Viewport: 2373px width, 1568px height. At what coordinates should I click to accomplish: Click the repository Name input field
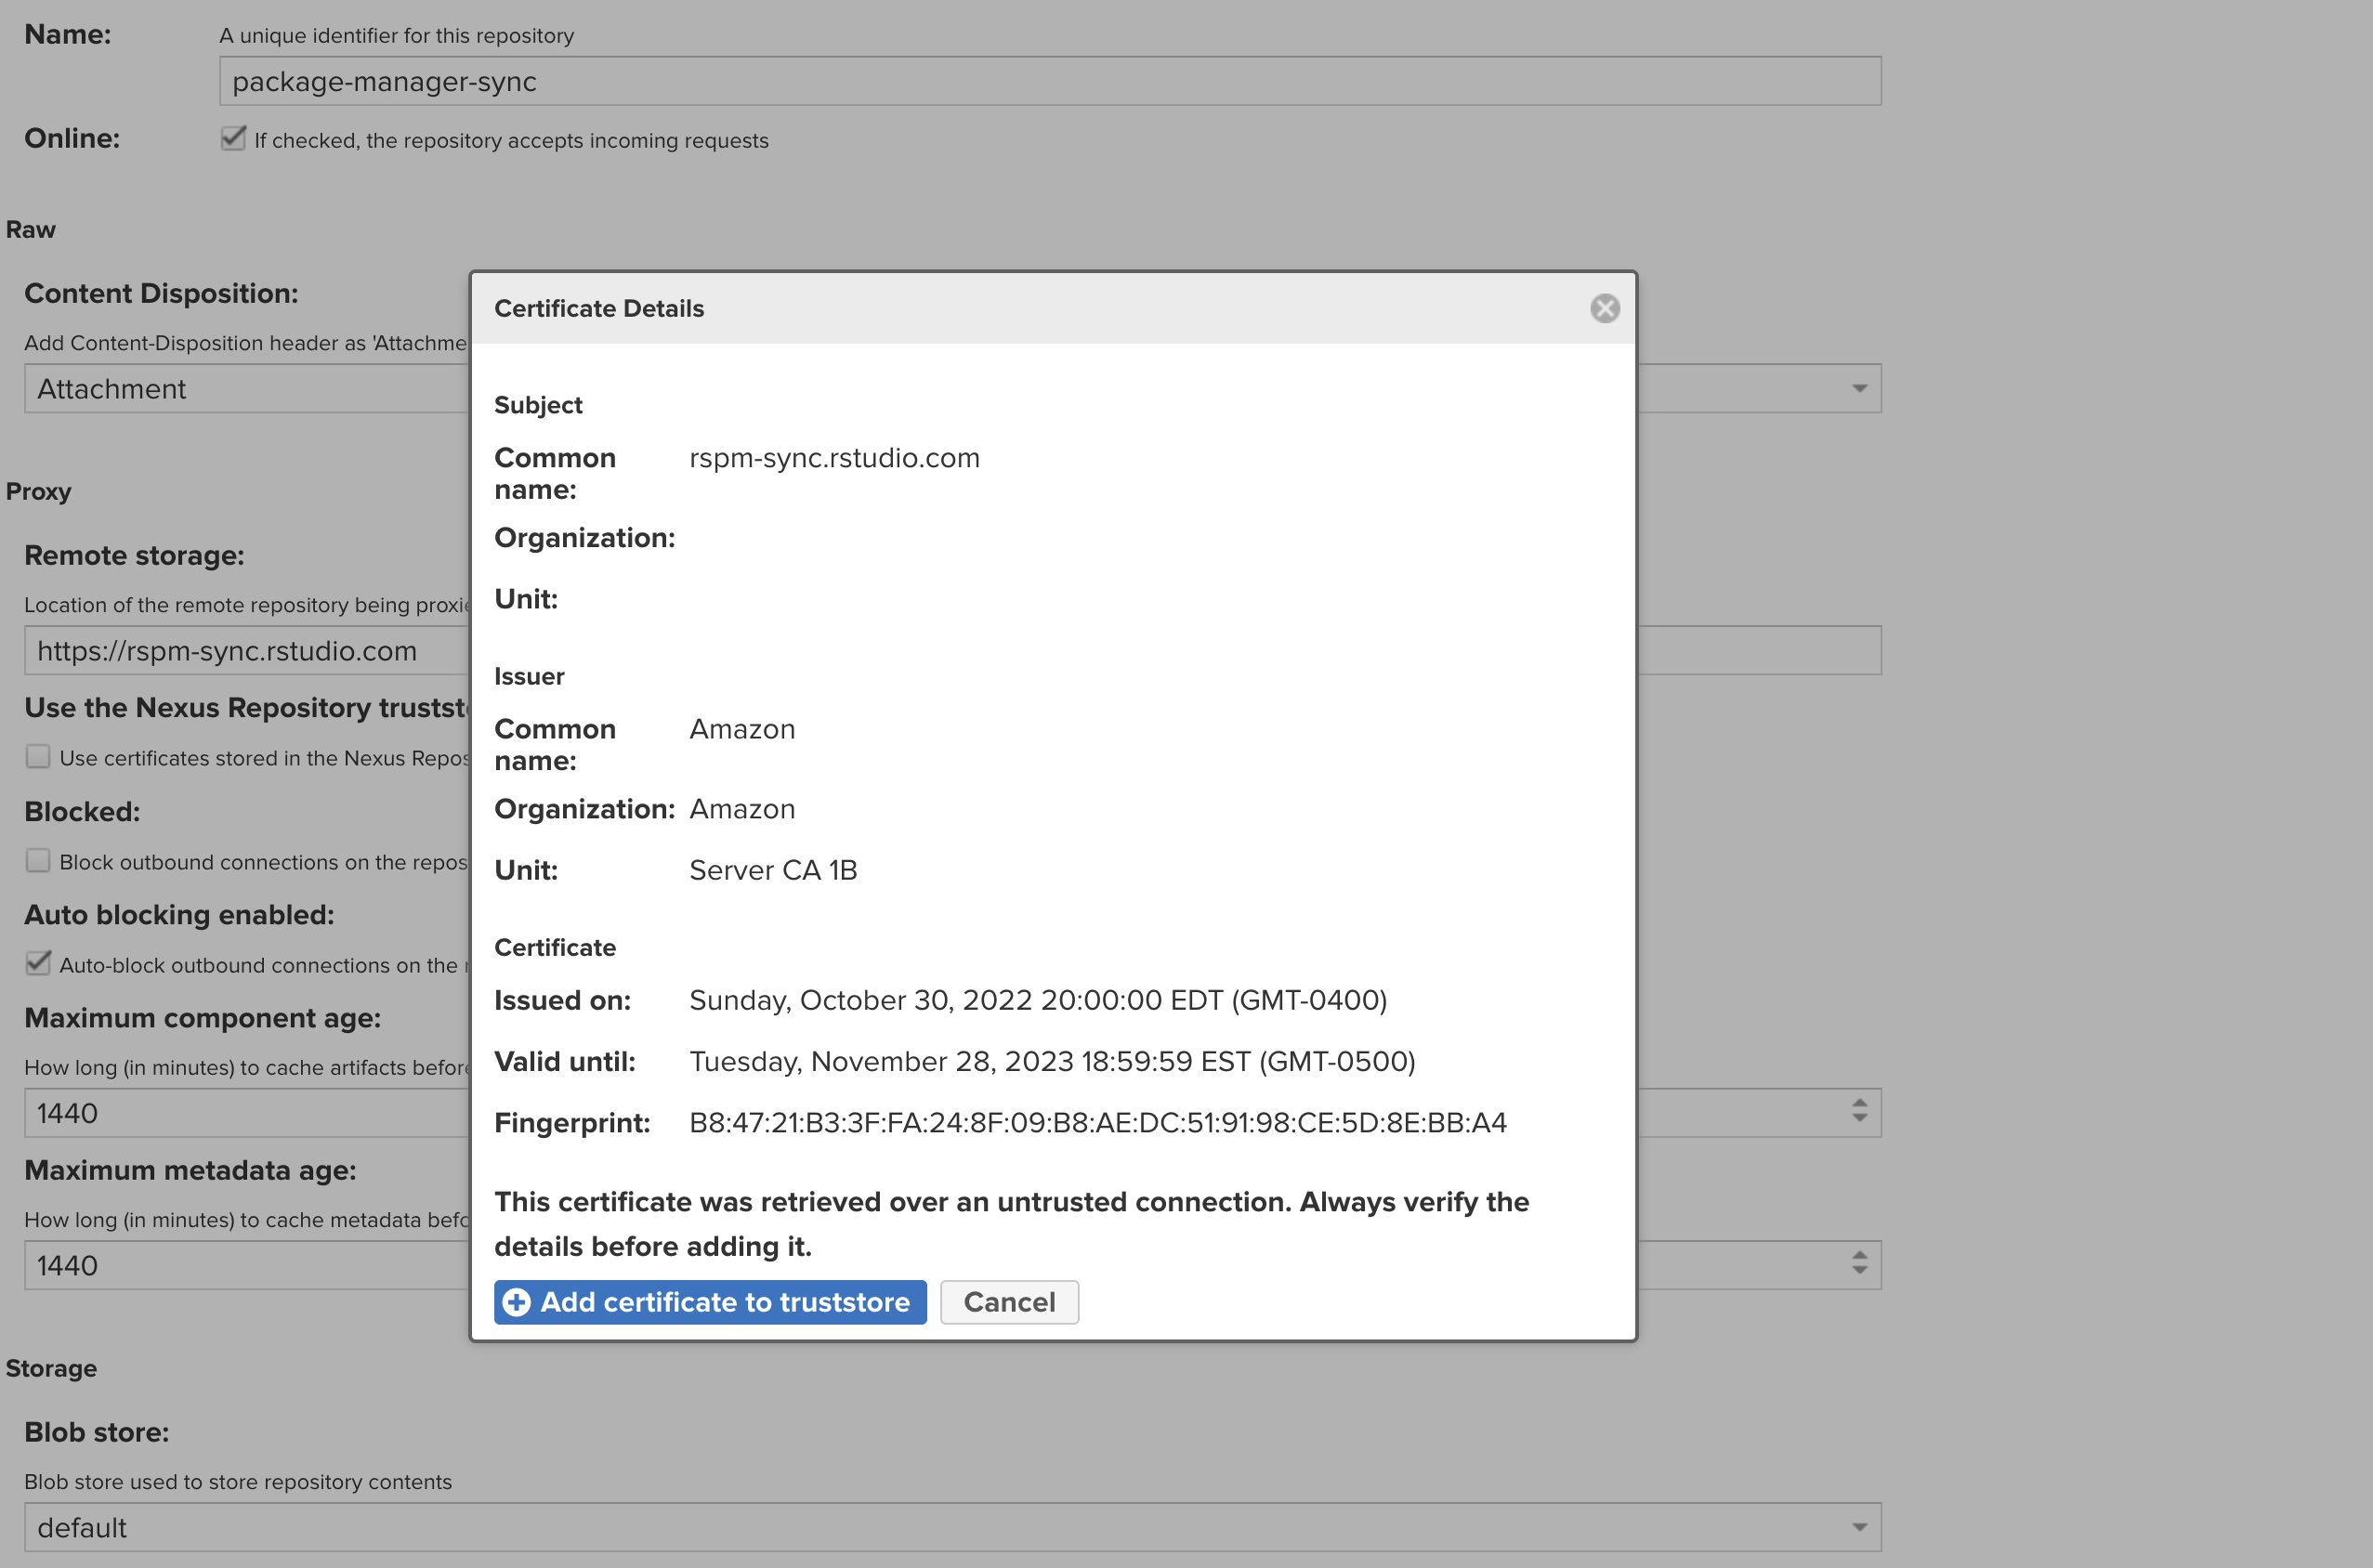pos(1050,81)
